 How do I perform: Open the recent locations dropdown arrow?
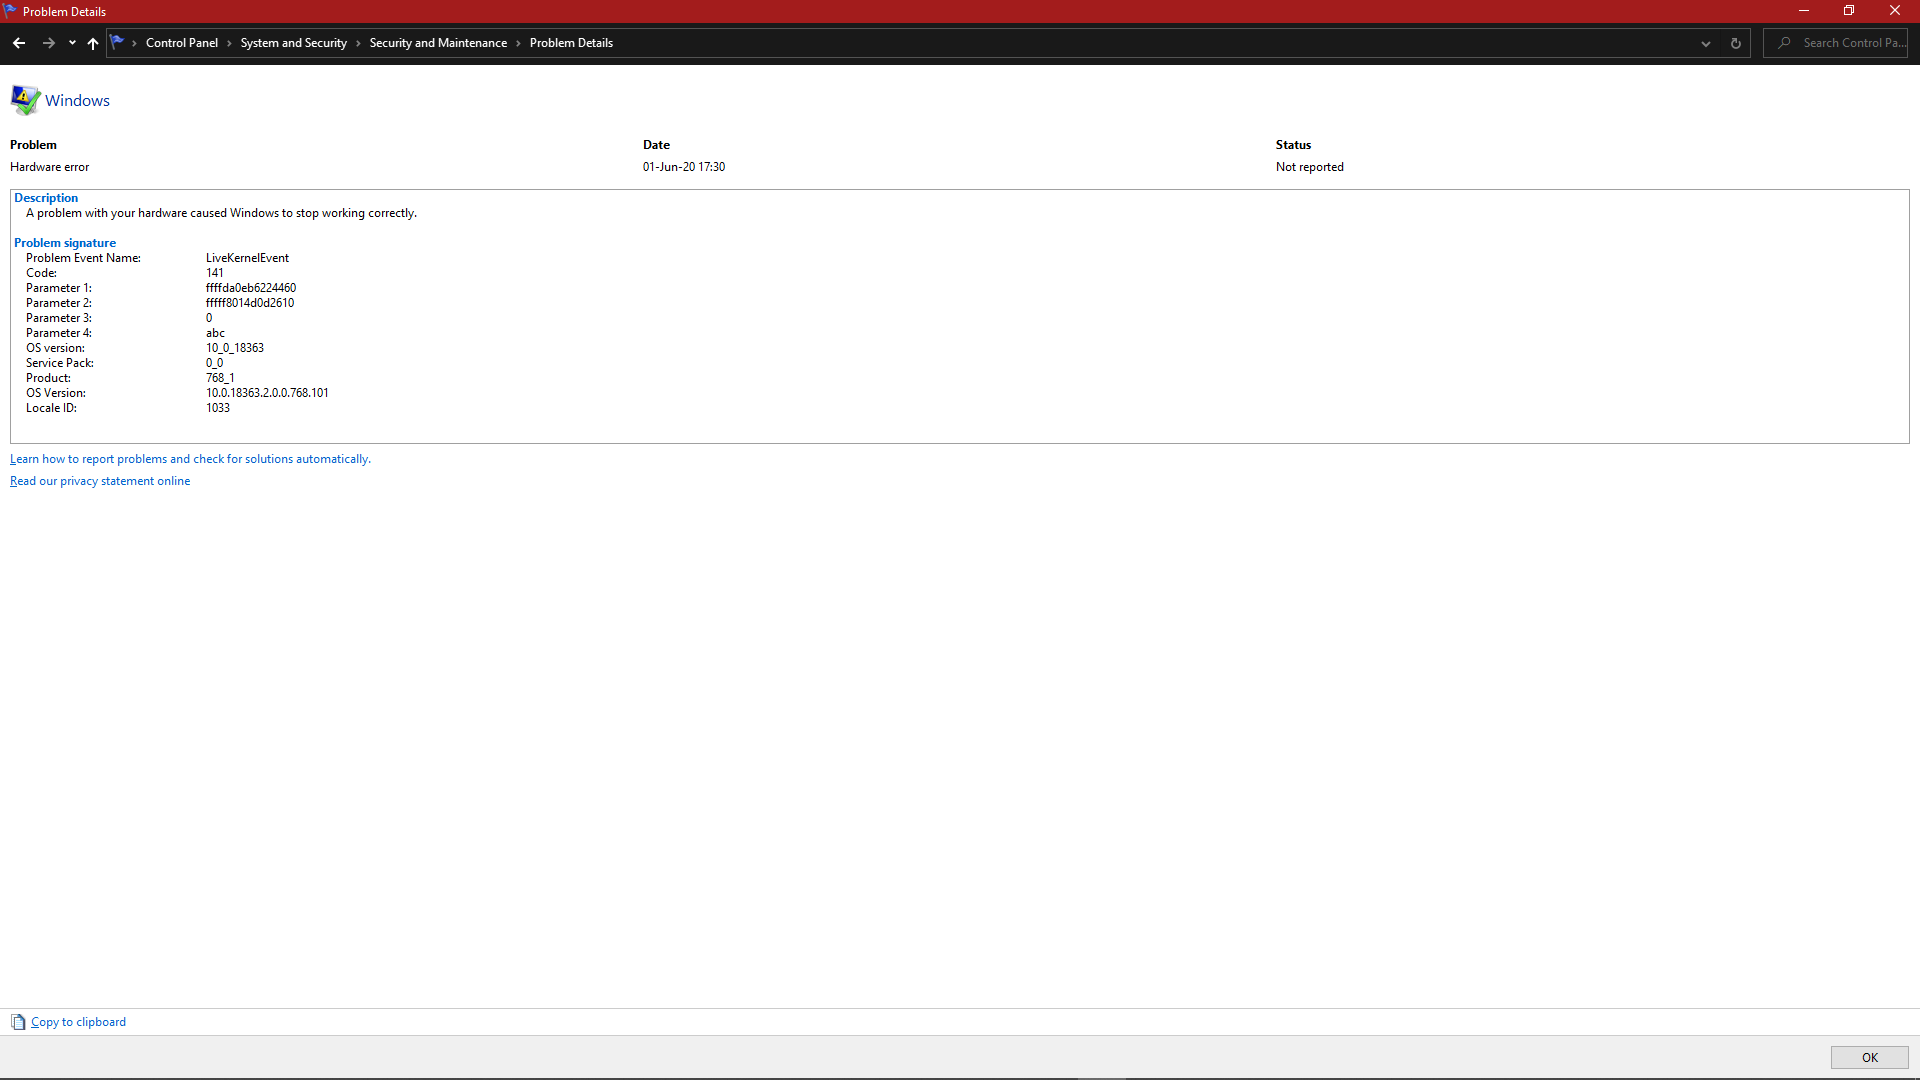[72, 43]
